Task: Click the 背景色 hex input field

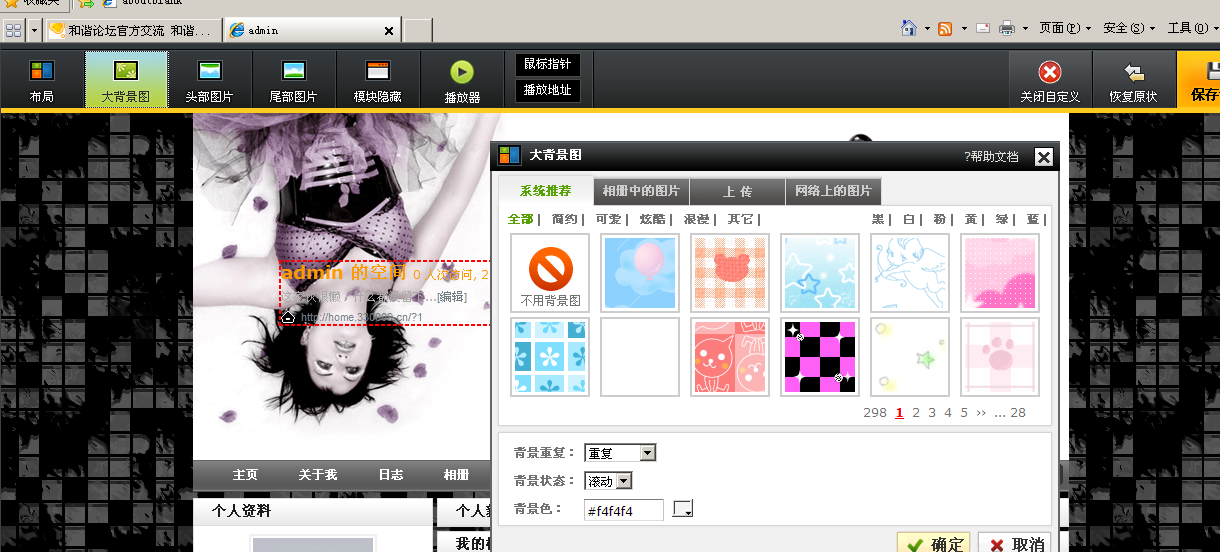Action: pyautogui.click(x=624, y=511)
